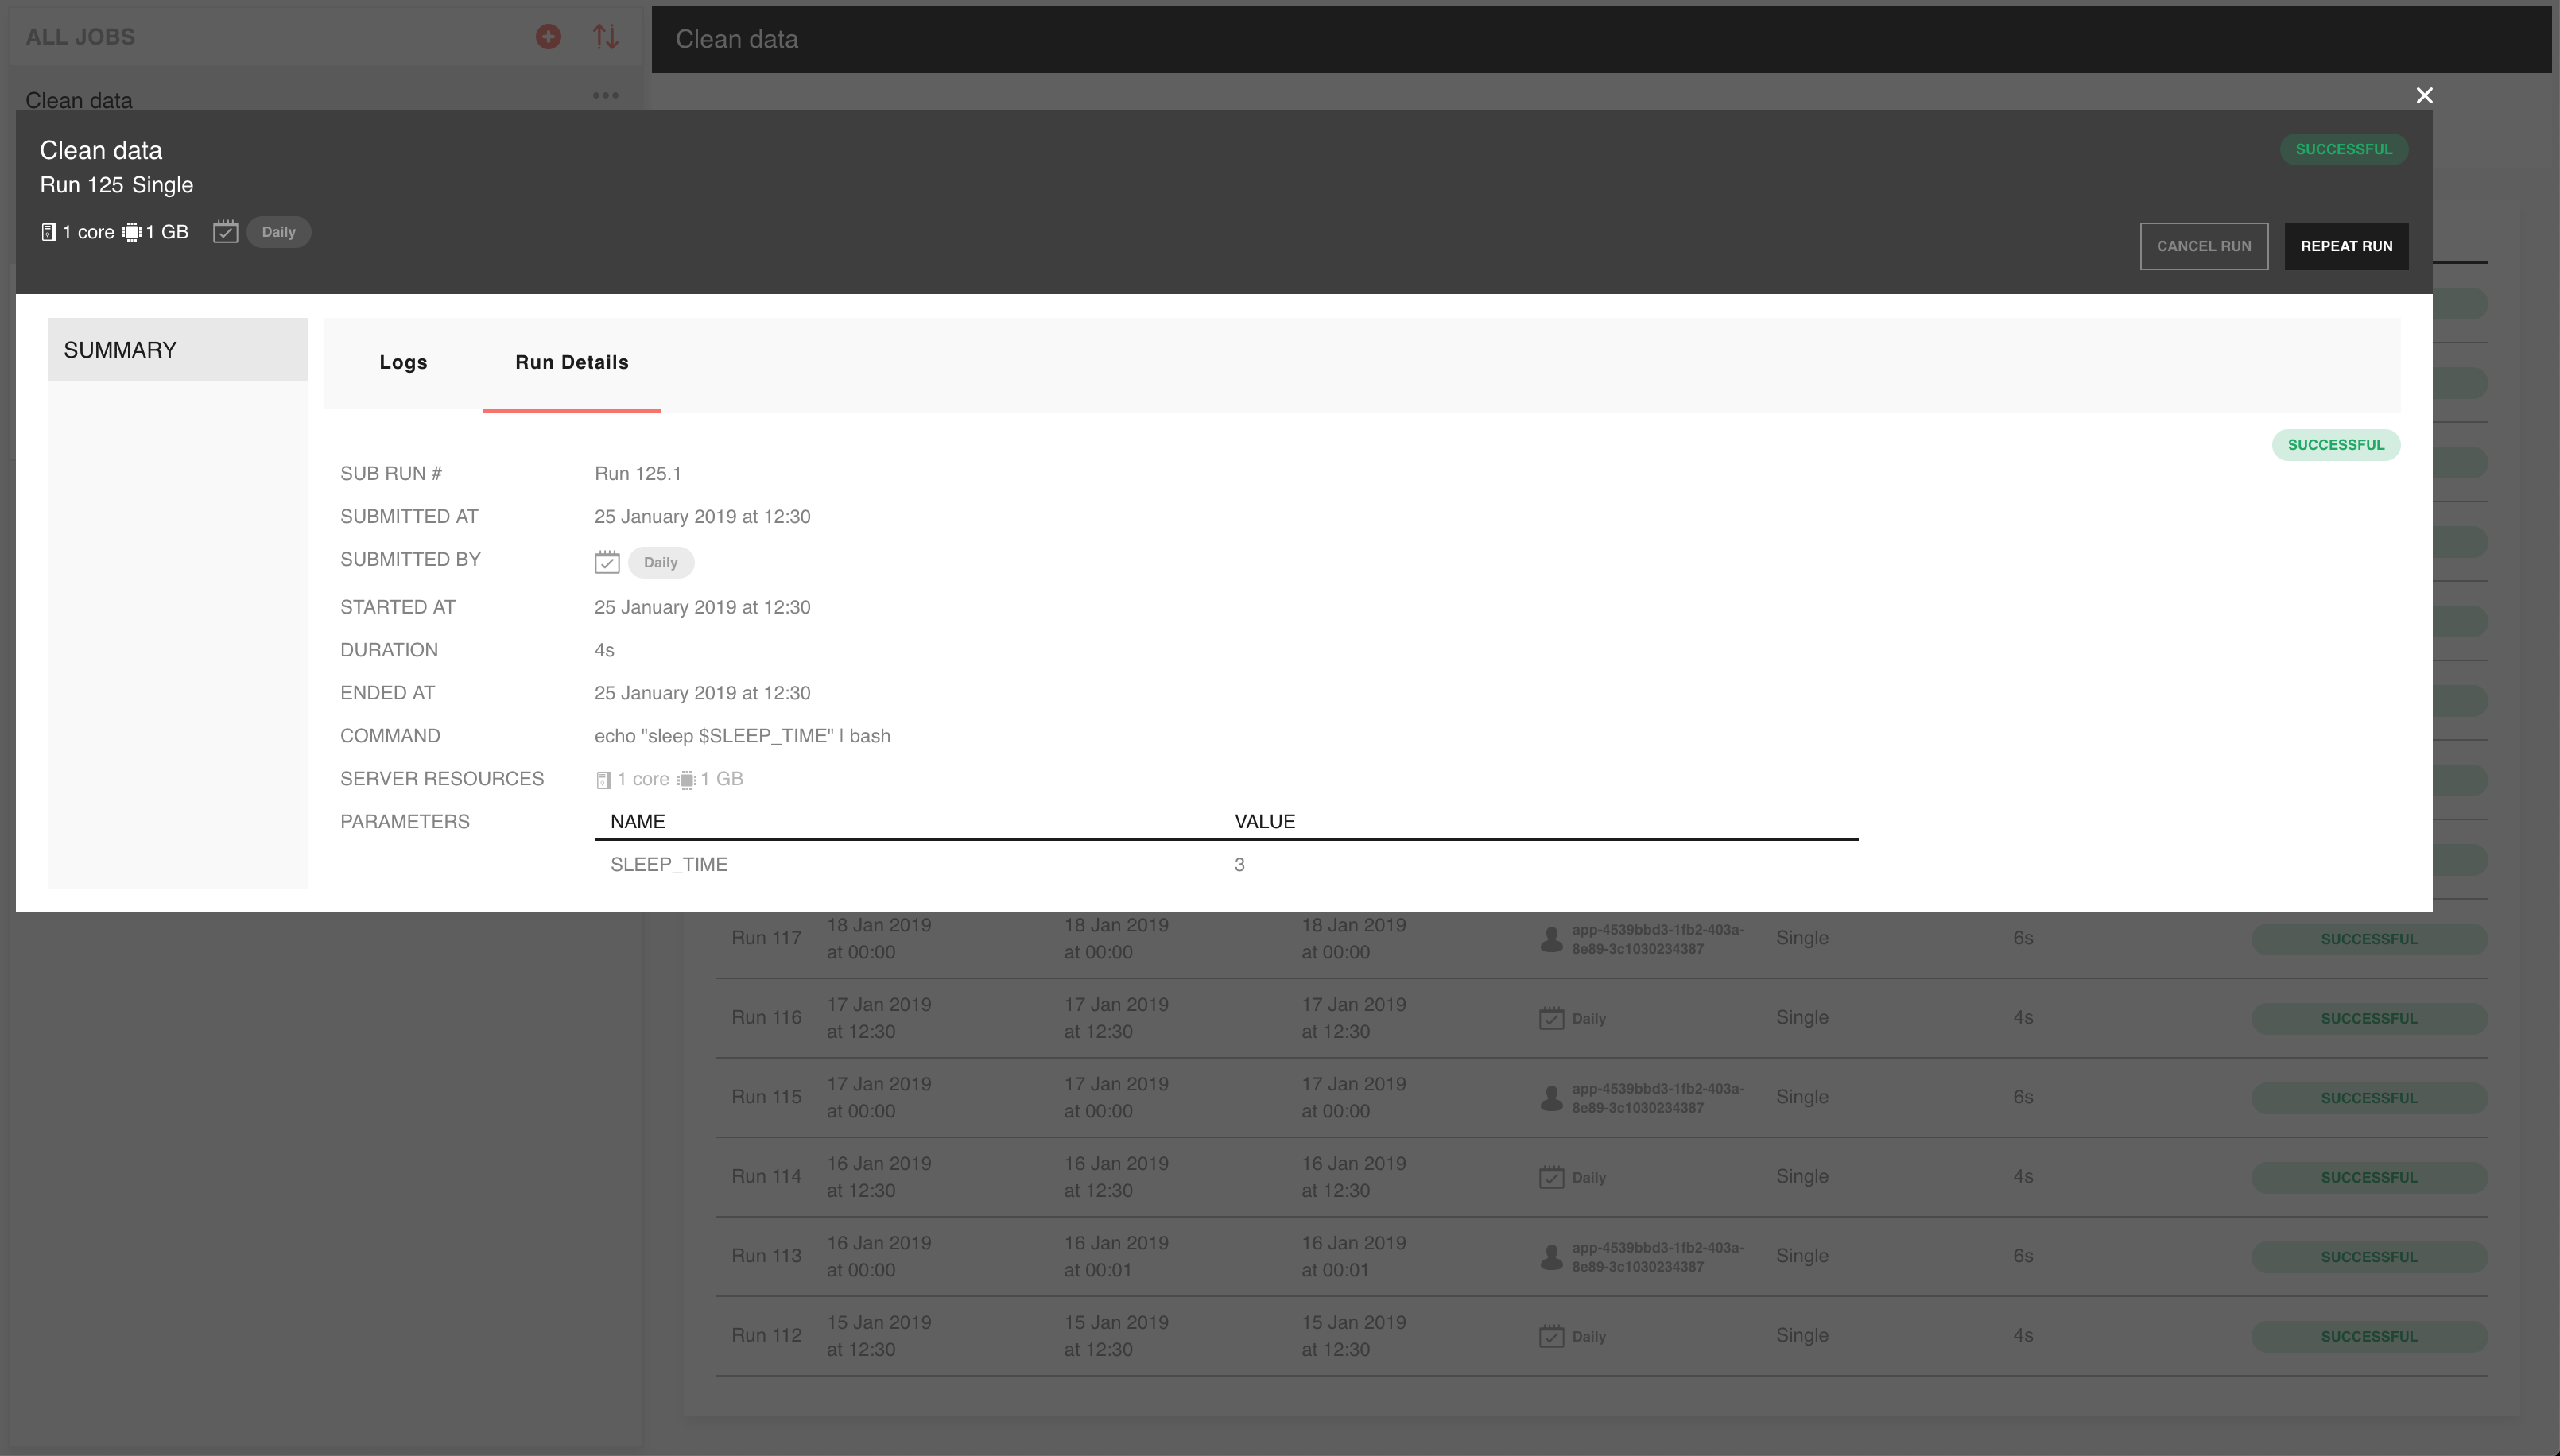Click the sort jobs arrows icon
This screenshot has height=1456, width=2560.
(x=605, y=37)
